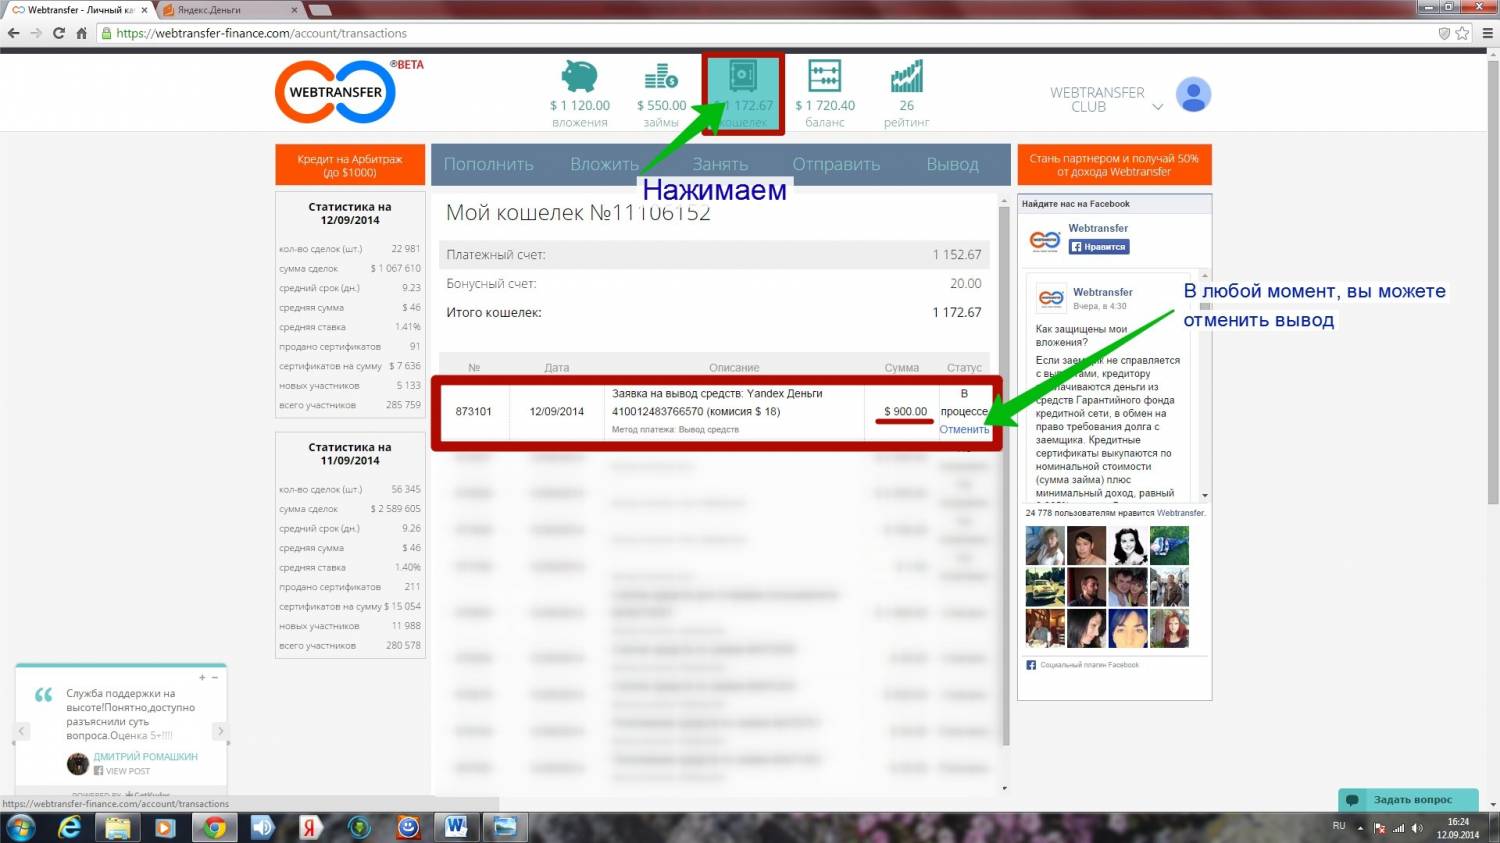Viewport: 1500px width, 843px height.
Task: Open the user profile avatar
Action: point(1193,95)
